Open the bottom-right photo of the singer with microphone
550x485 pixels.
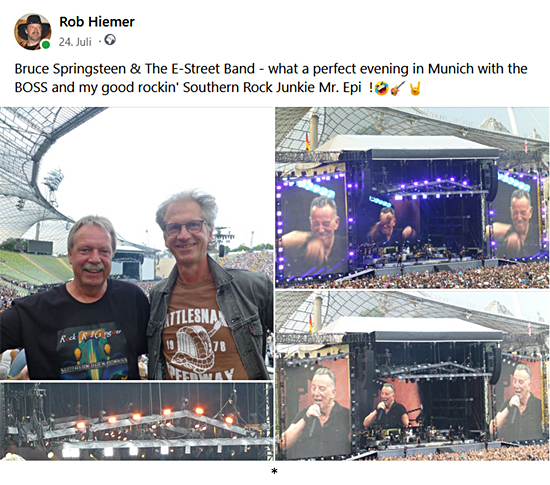point(412,376)
